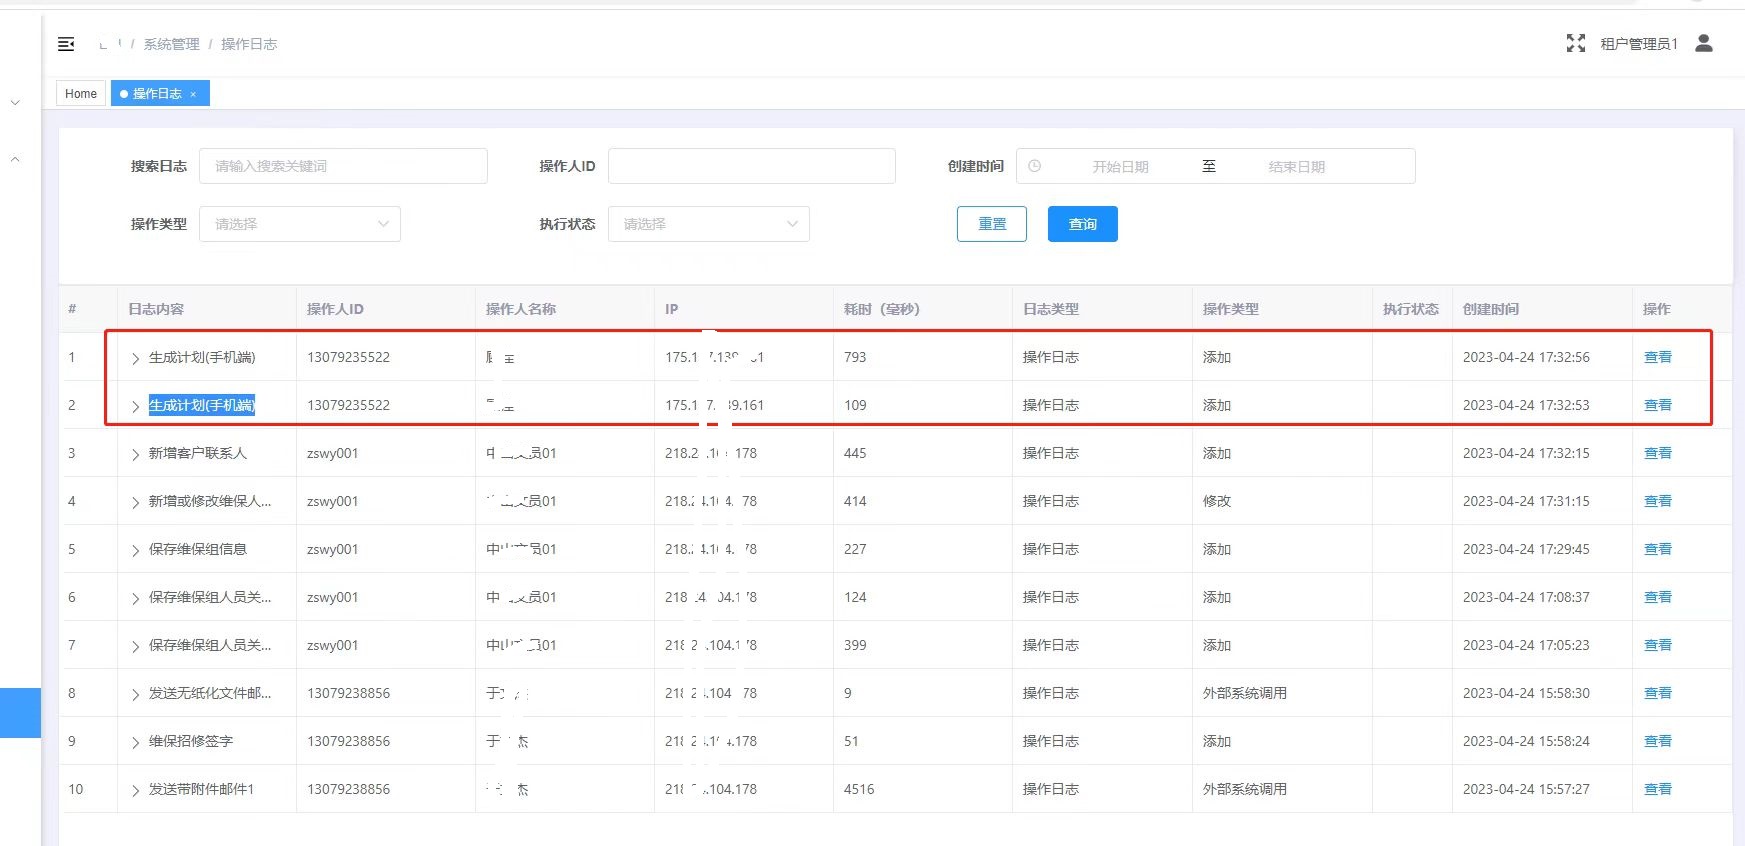
Task: Expand the 新增或修改维保人 row
Action: point(135,502)
